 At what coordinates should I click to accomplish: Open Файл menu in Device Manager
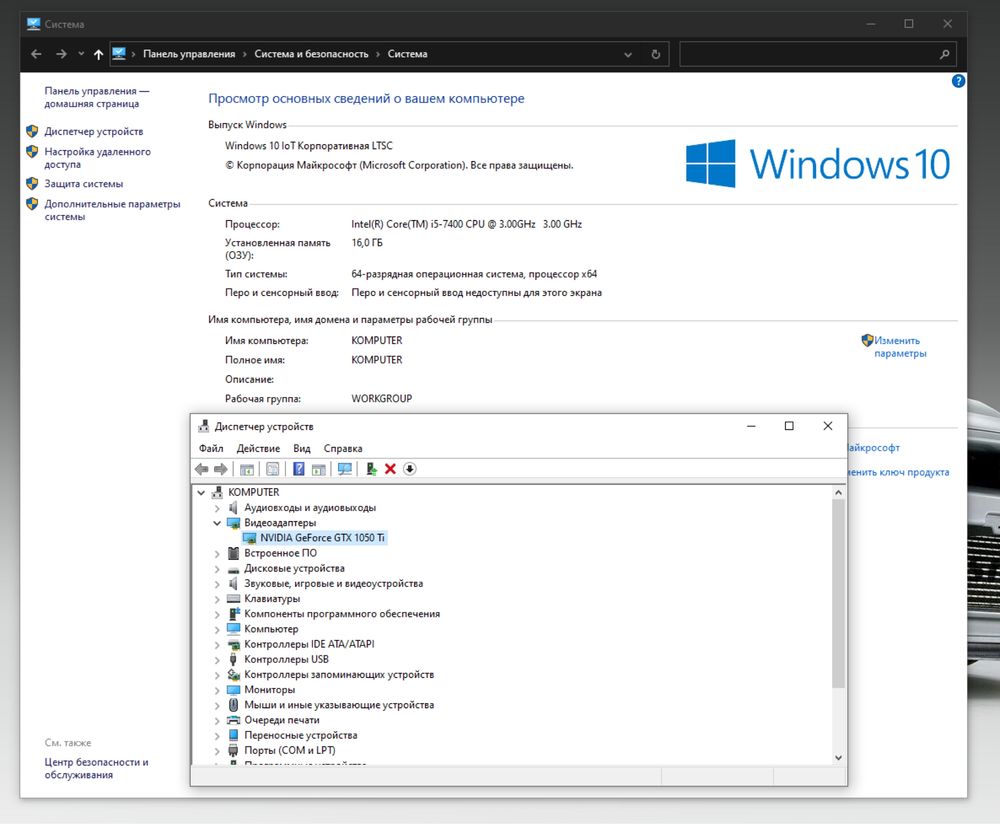(211, 448)
